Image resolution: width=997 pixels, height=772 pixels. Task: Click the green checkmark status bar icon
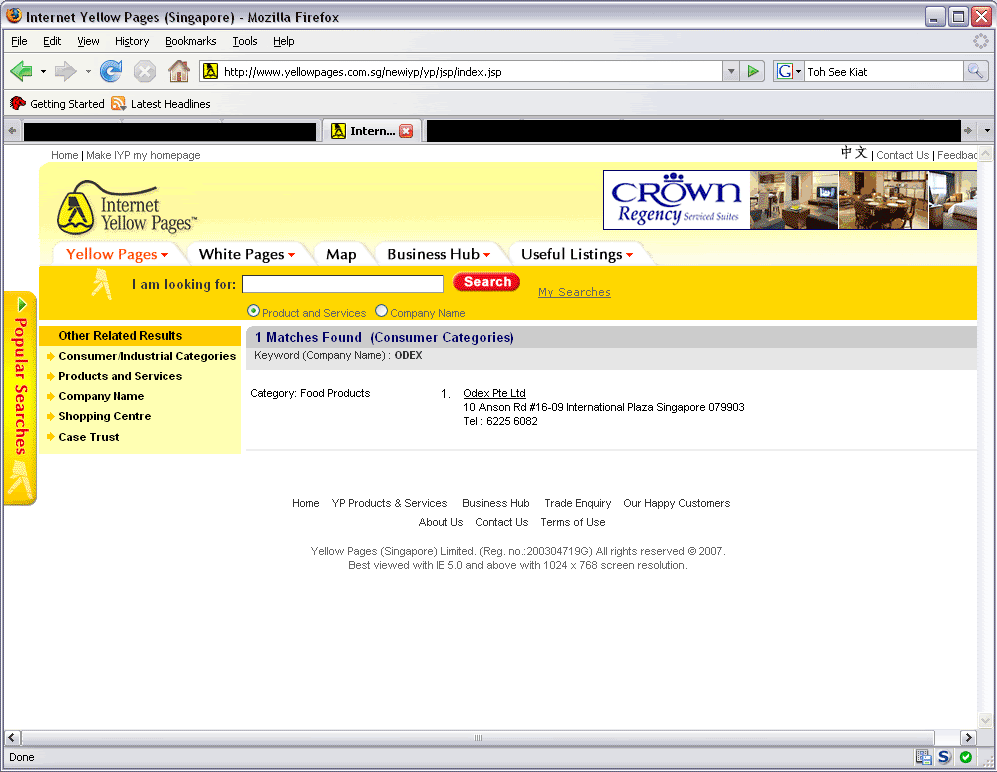966,757
